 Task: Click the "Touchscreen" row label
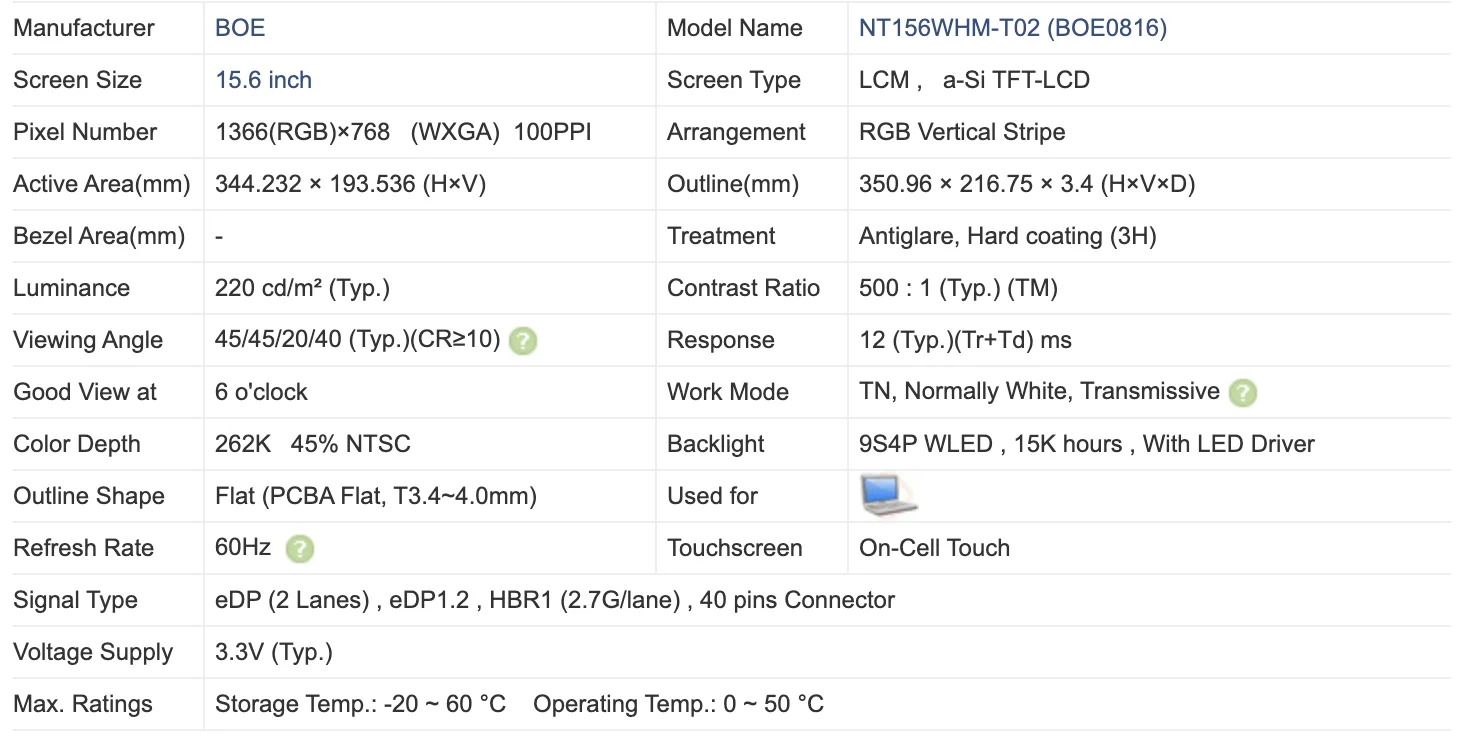(x=735, y=548)
